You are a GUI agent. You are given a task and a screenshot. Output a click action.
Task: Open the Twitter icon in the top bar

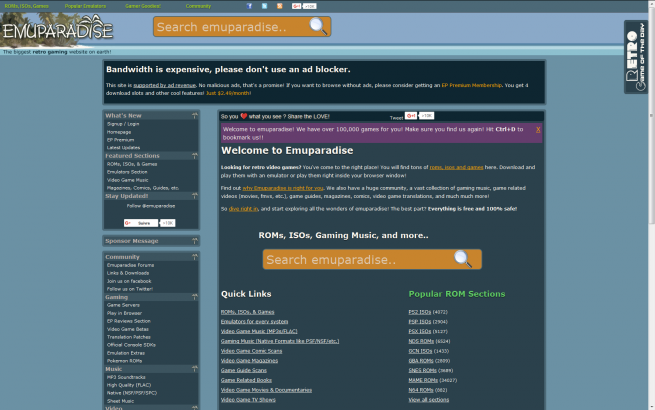point(264,5)
